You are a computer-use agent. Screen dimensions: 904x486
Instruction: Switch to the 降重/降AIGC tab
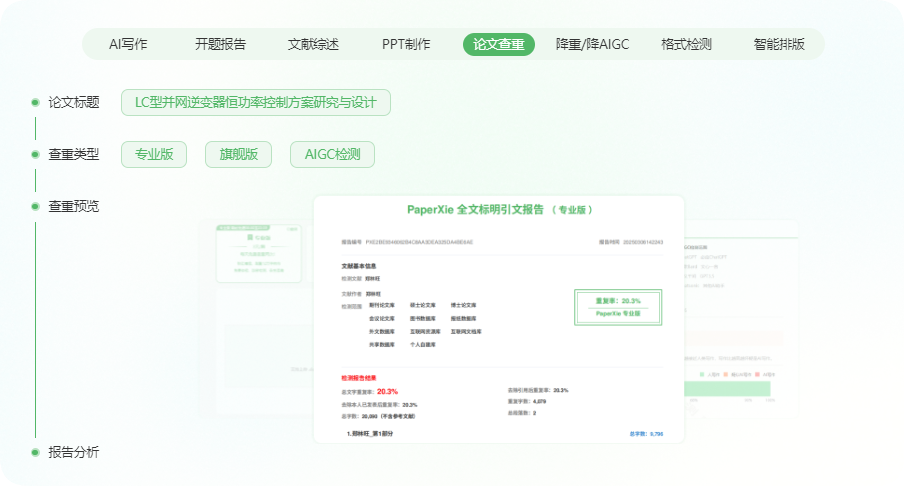591,44
